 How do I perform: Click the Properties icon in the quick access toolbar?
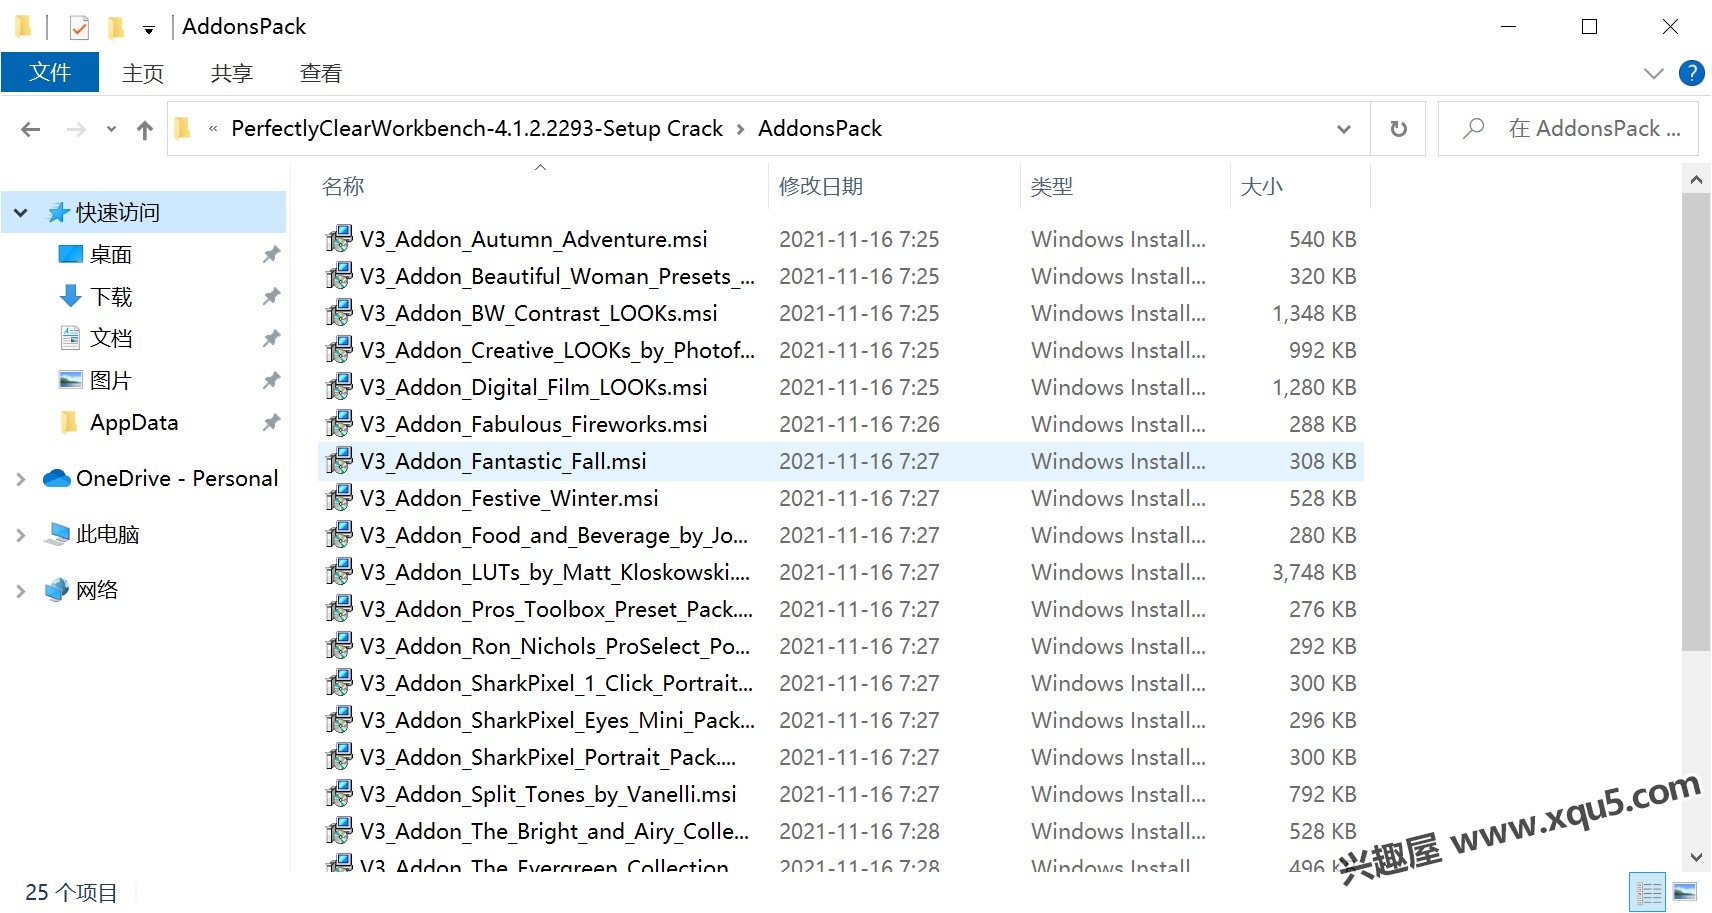click(x=79, y=27)
